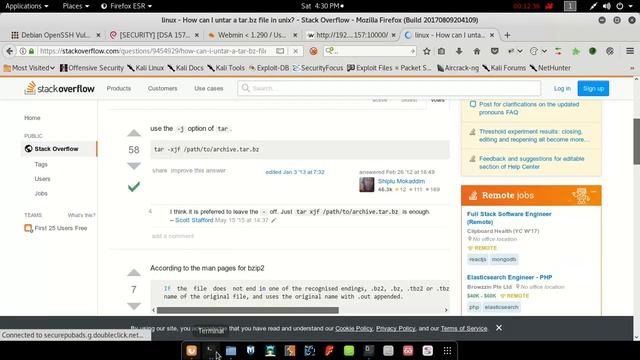Open the Customers link in the header
Viewport: 640px width, 360px height.
pyautogui.click(x=162, y=88)
